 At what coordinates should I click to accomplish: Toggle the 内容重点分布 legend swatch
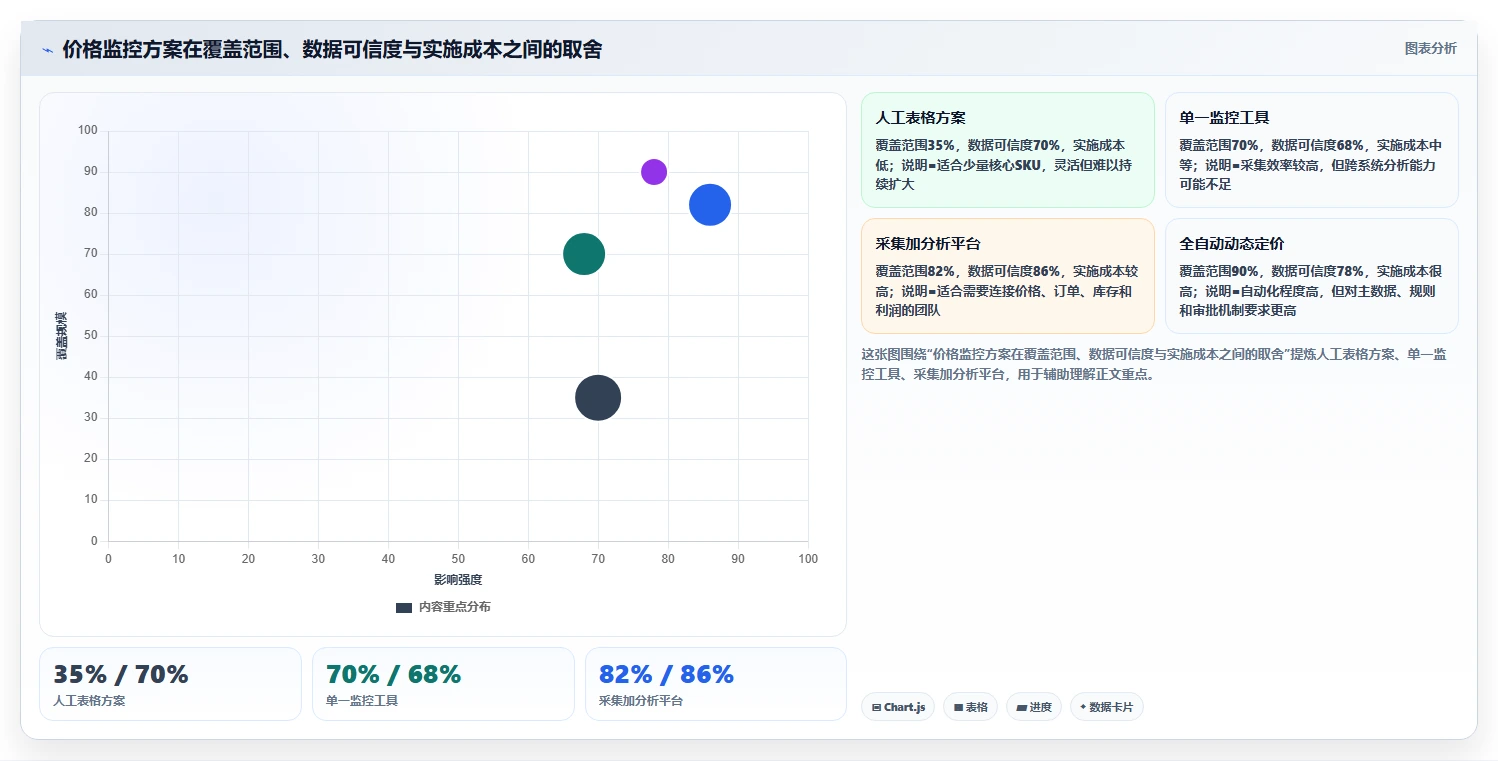[x=404, y=607]
